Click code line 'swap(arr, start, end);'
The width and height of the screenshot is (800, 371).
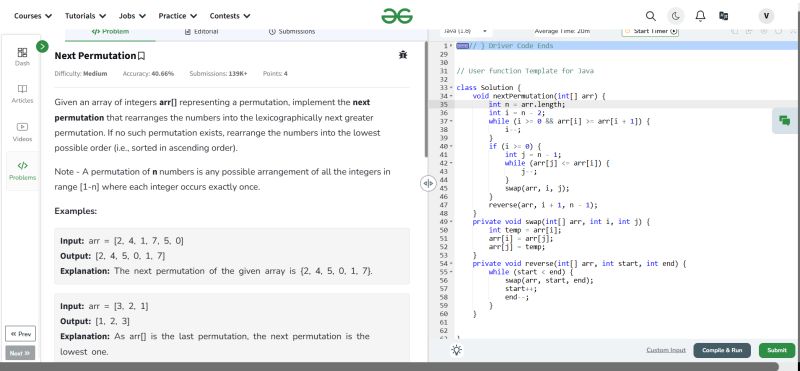549,280
